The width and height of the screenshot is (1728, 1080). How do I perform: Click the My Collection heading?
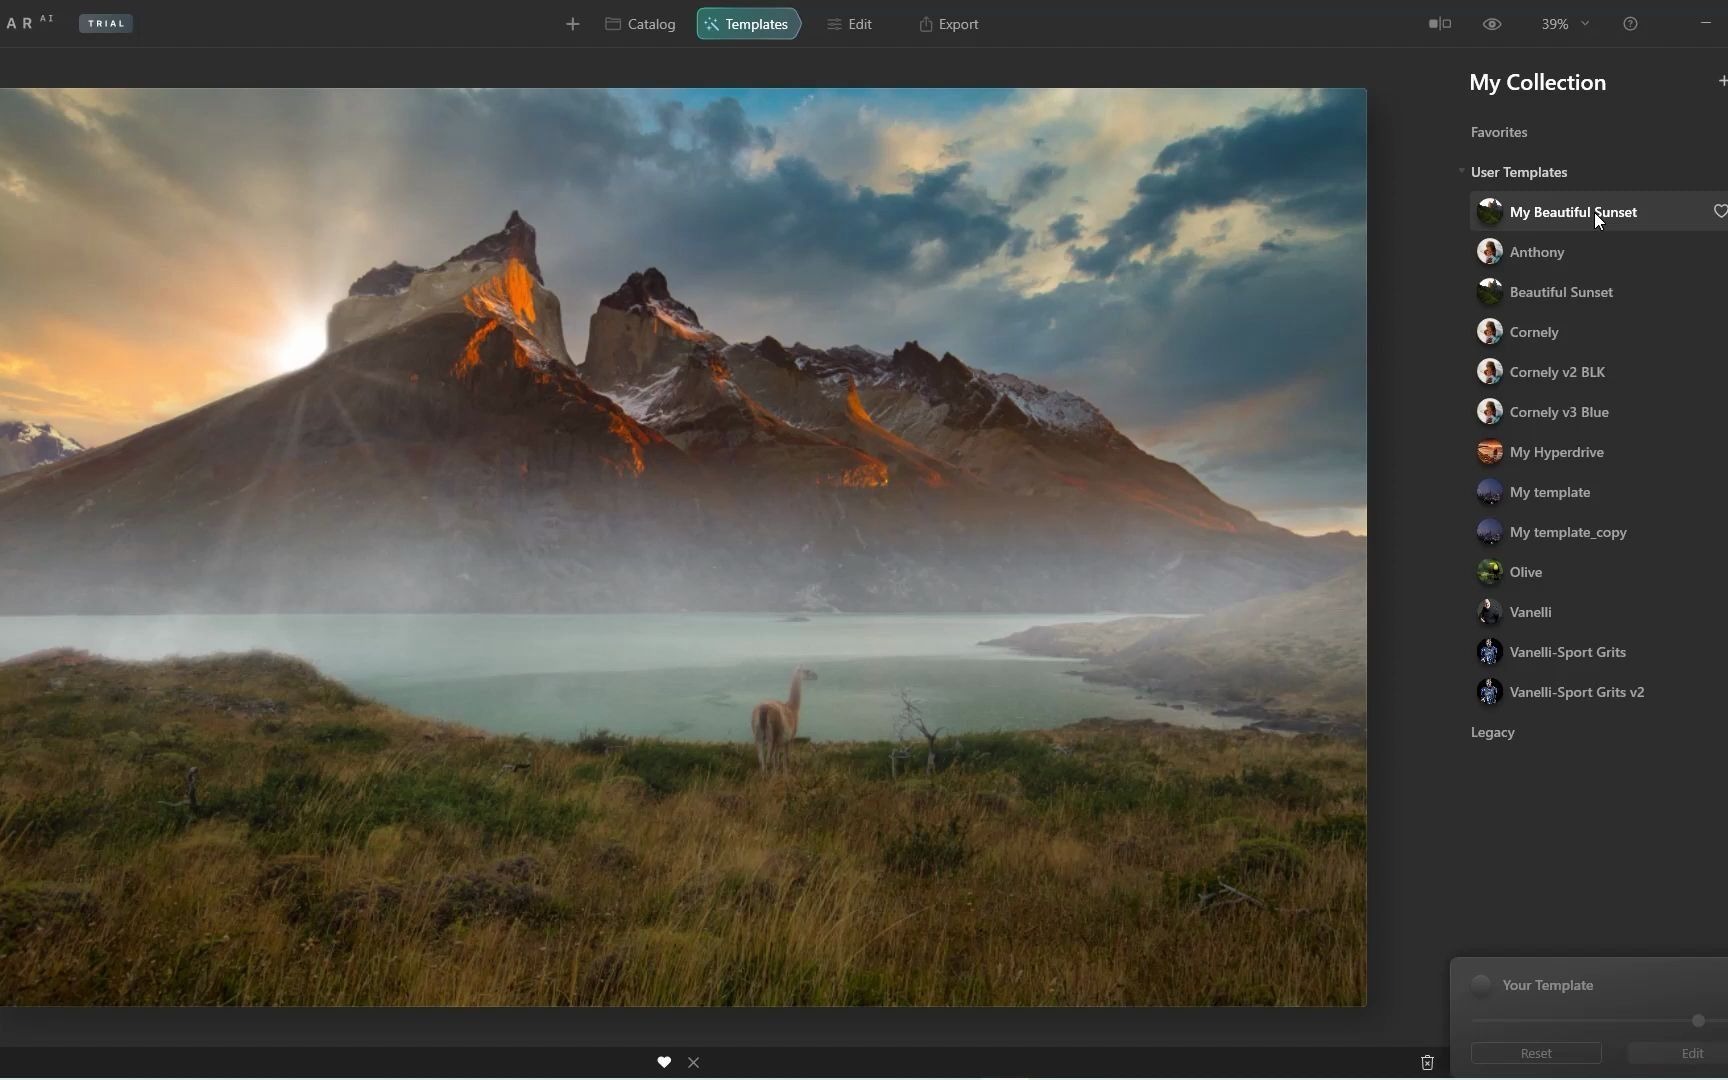click(1538, 82)
